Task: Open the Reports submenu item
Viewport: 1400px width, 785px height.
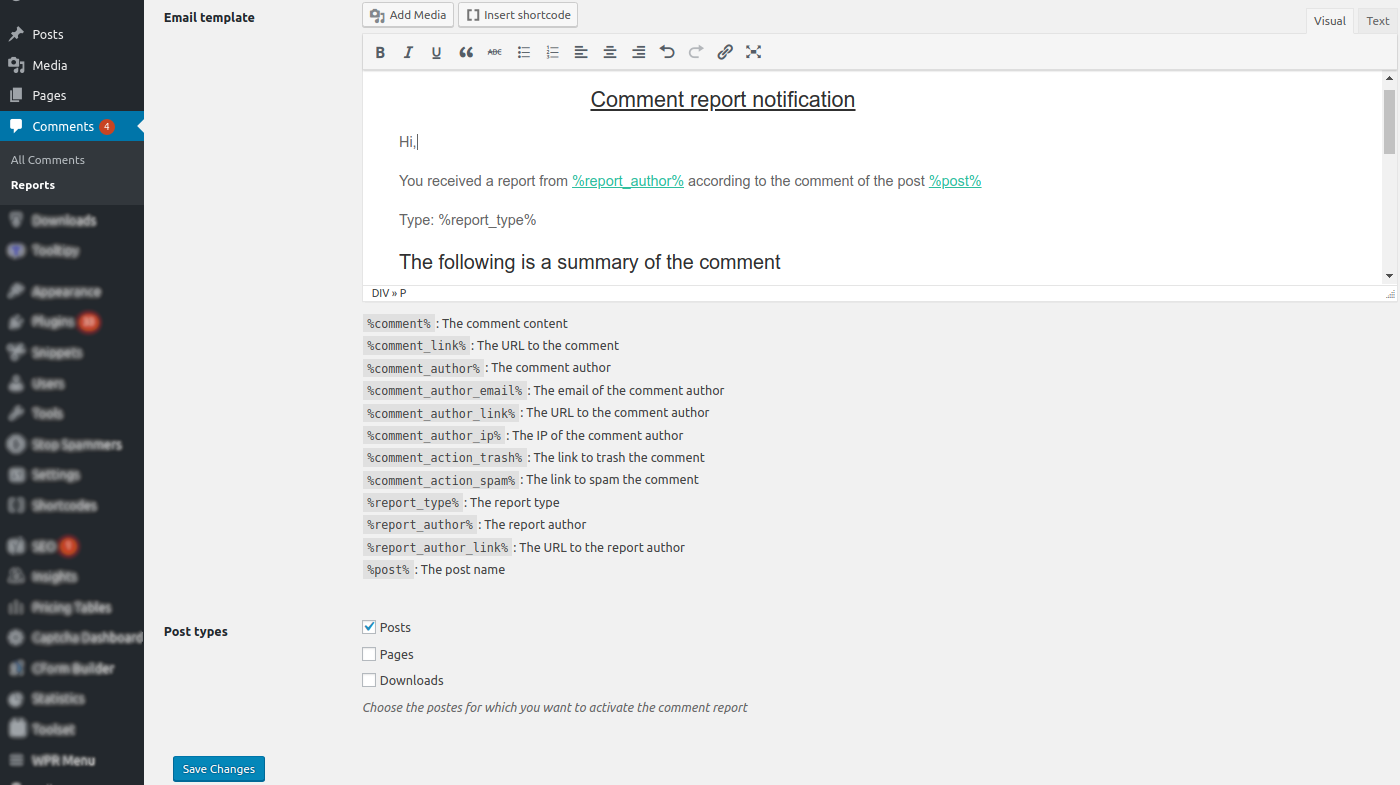Action: [33, 185]
